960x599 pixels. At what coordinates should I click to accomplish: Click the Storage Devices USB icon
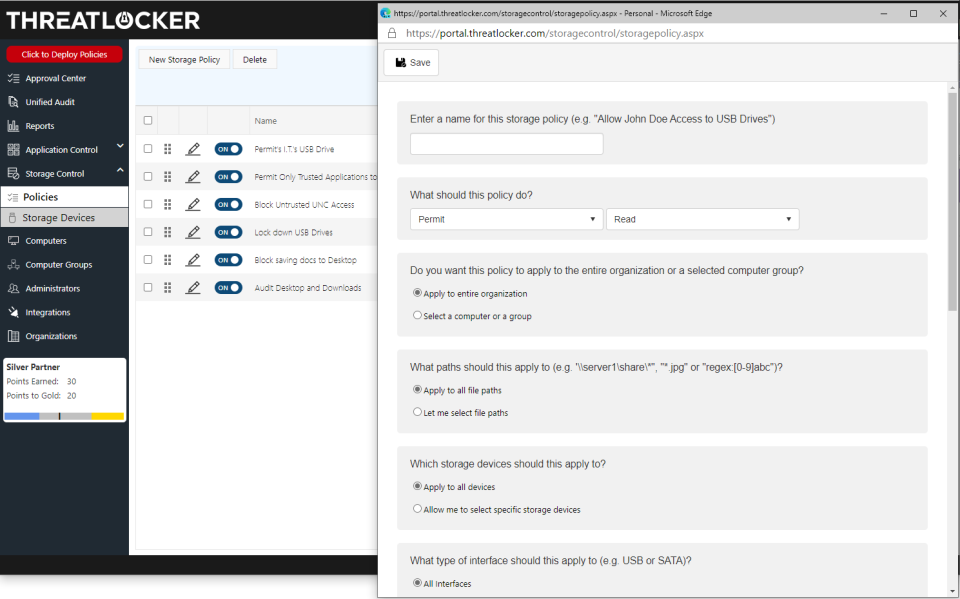12,218
